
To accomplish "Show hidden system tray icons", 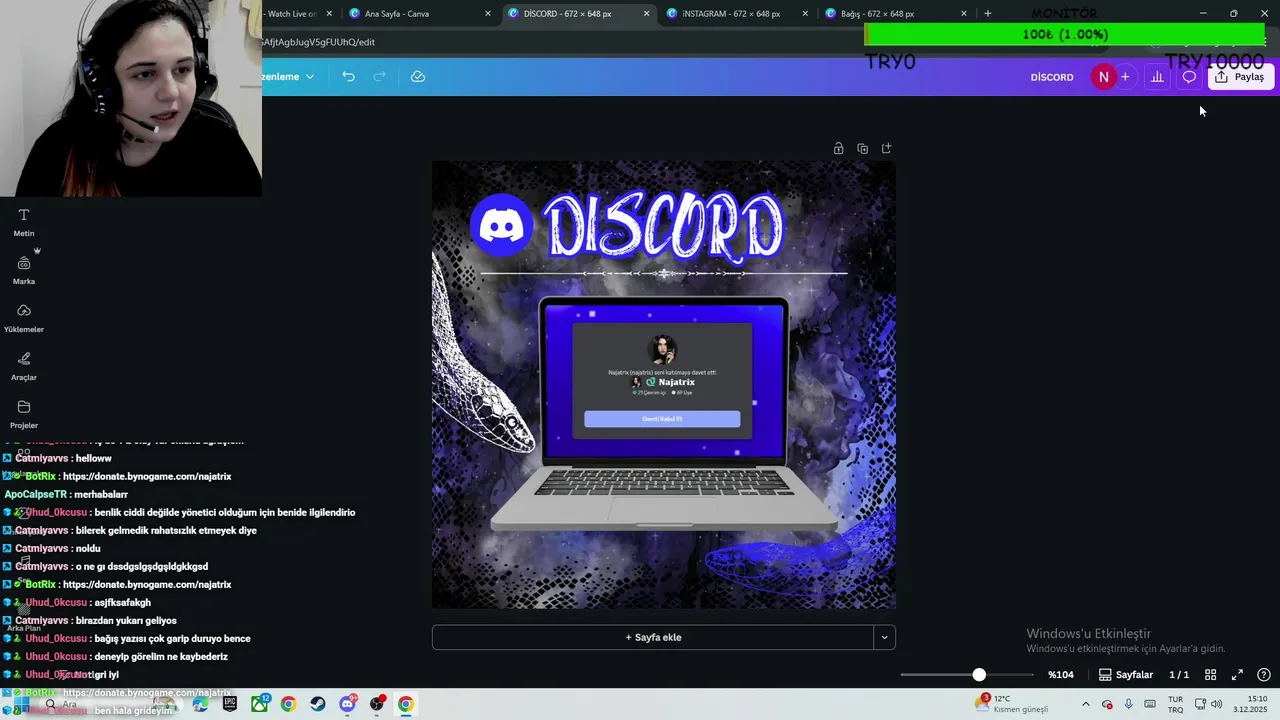I will (x=1086, y=704).
